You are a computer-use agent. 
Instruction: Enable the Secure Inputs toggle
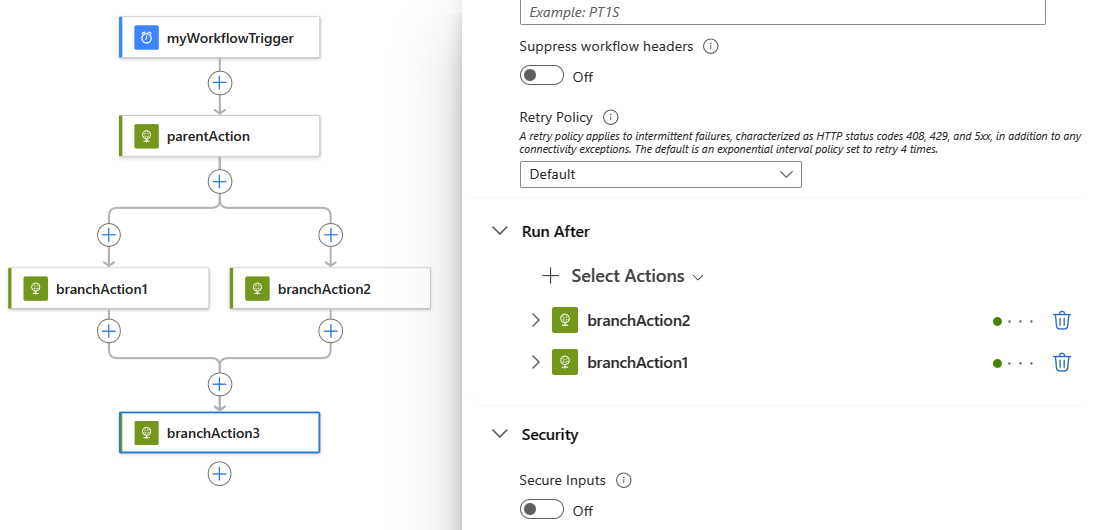pos(541,510)
